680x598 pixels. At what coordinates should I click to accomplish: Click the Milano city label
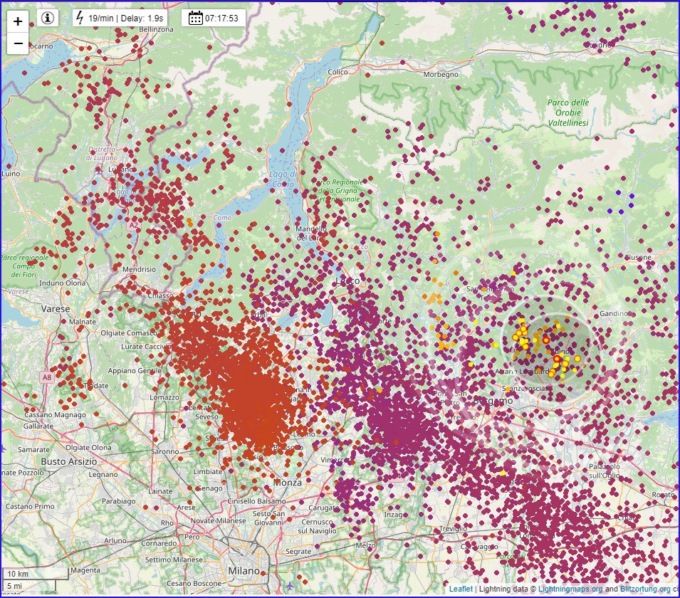pyautogui.click(x=243, y=569)
